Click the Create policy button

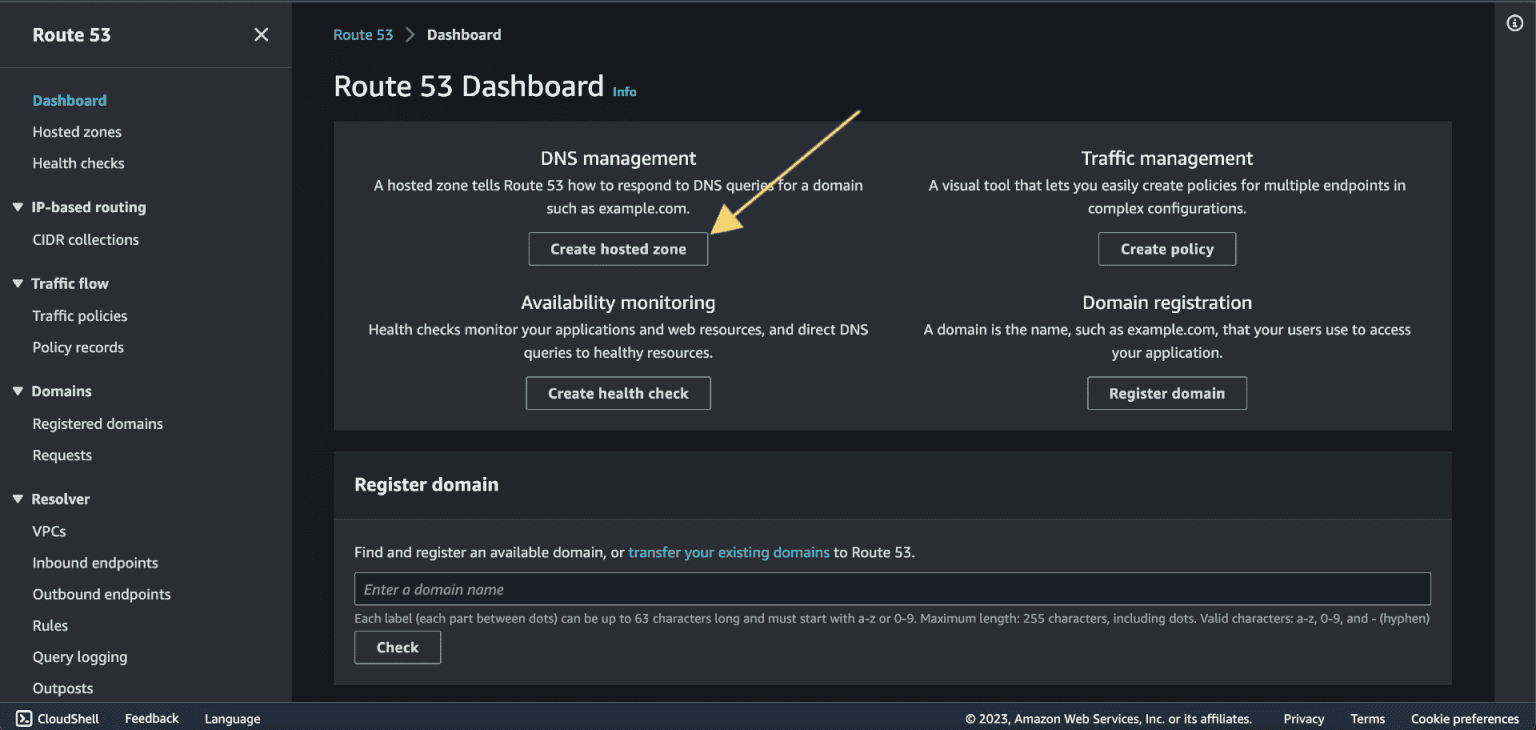(x=1167, y=248)
